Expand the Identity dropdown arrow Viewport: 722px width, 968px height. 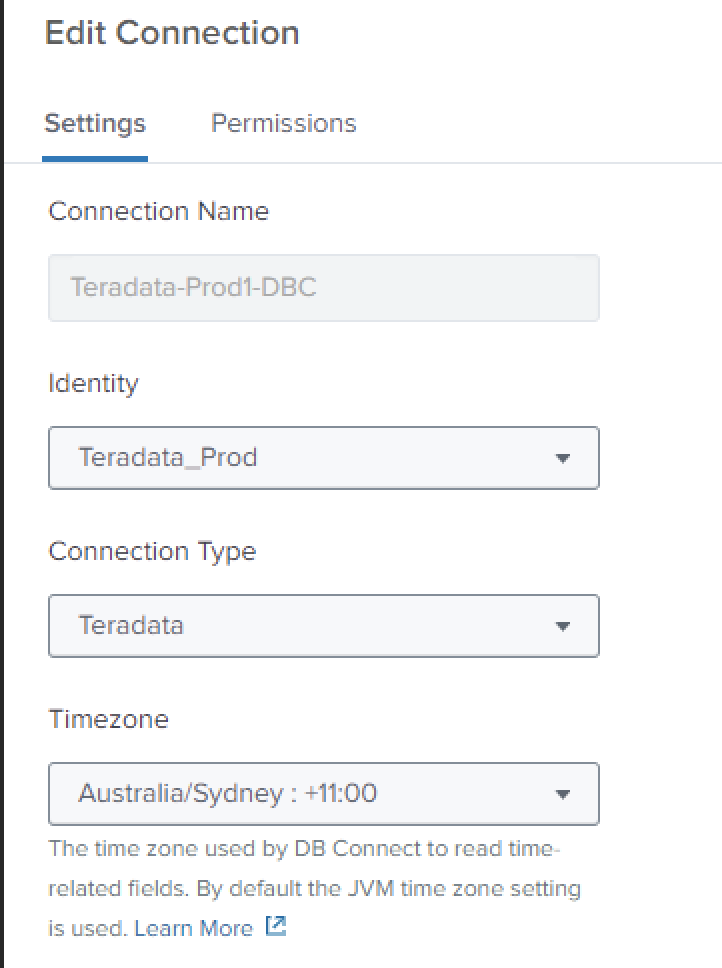pos(562,459)
